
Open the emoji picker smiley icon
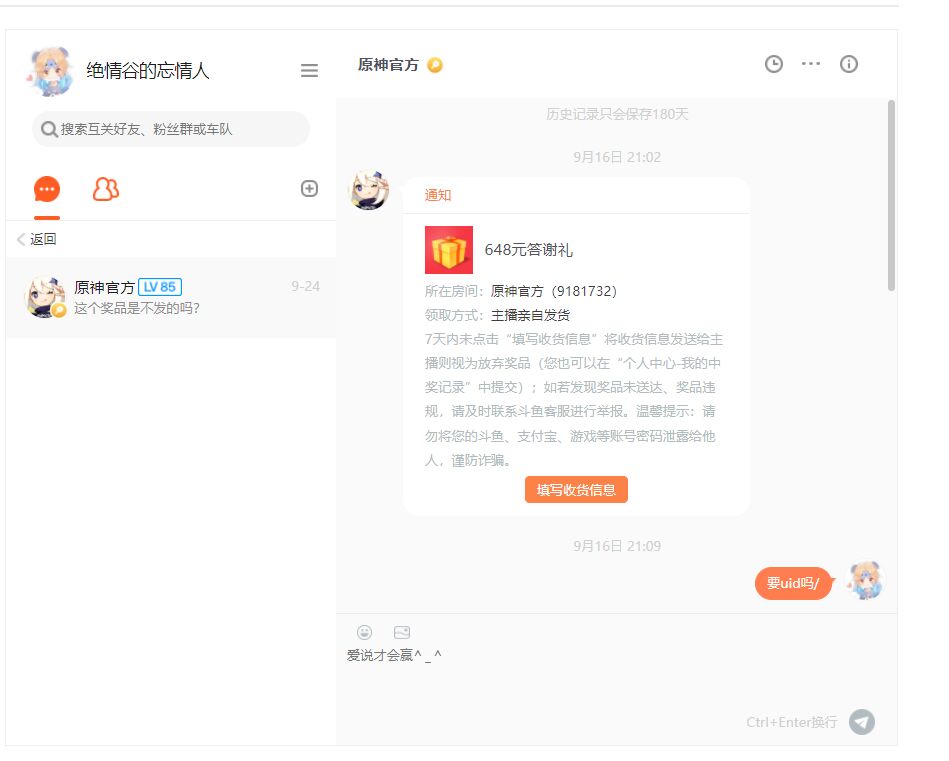[364, 633]
